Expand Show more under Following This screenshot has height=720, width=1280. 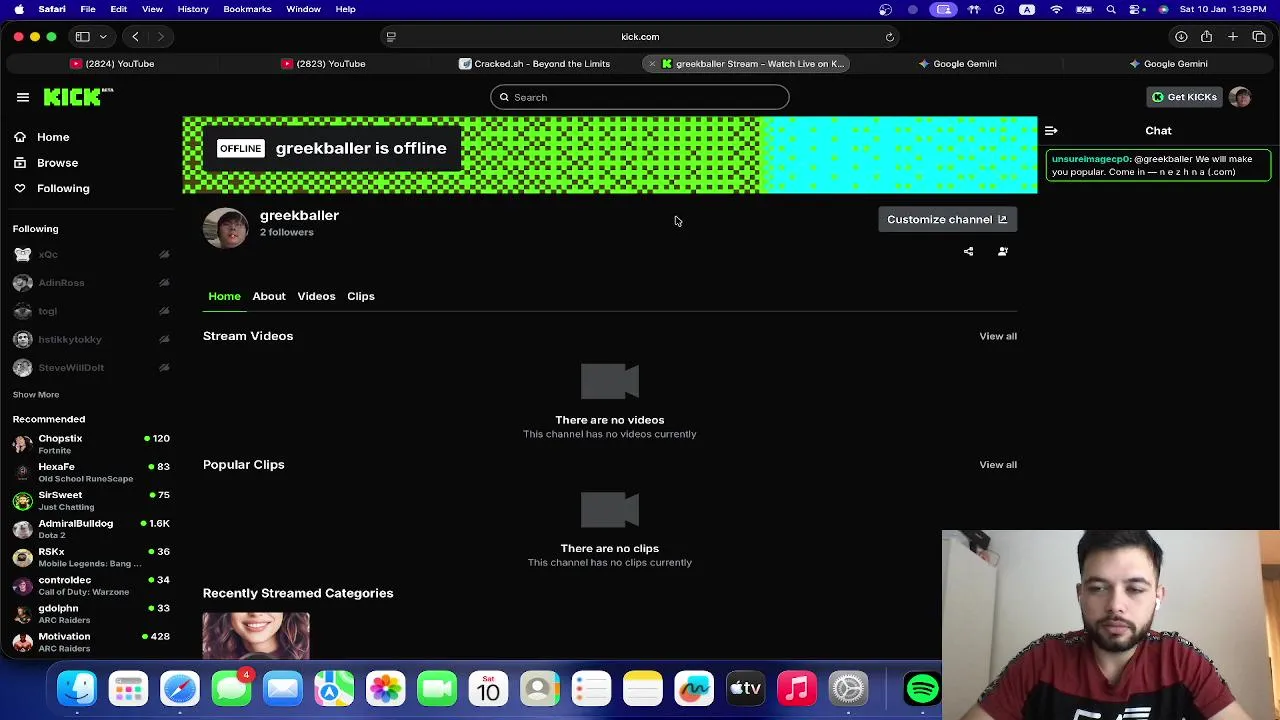[36, 395]
